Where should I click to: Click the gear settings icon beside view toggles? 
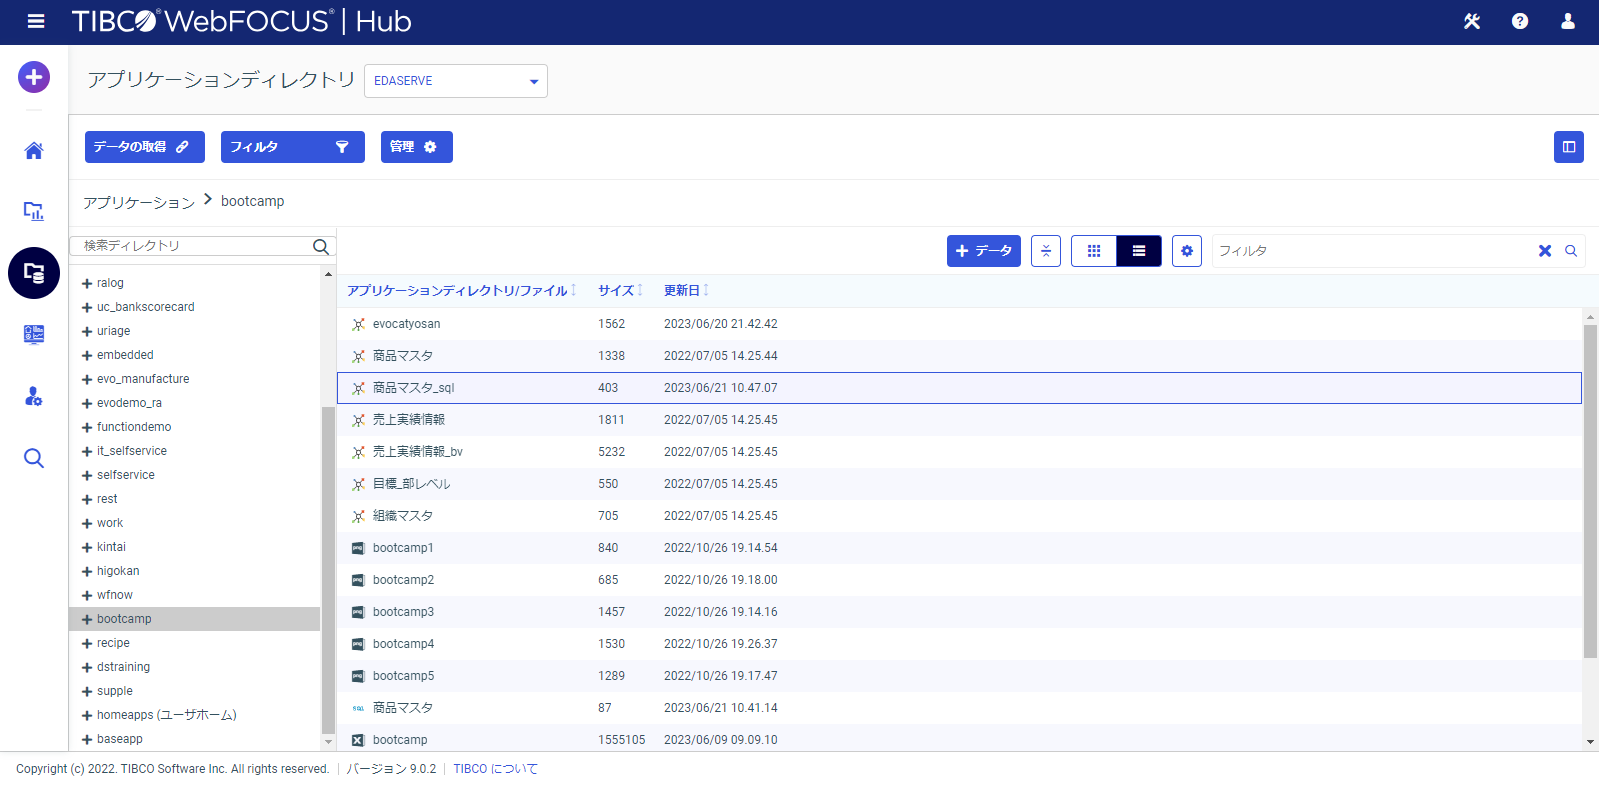pos(1186,251)
